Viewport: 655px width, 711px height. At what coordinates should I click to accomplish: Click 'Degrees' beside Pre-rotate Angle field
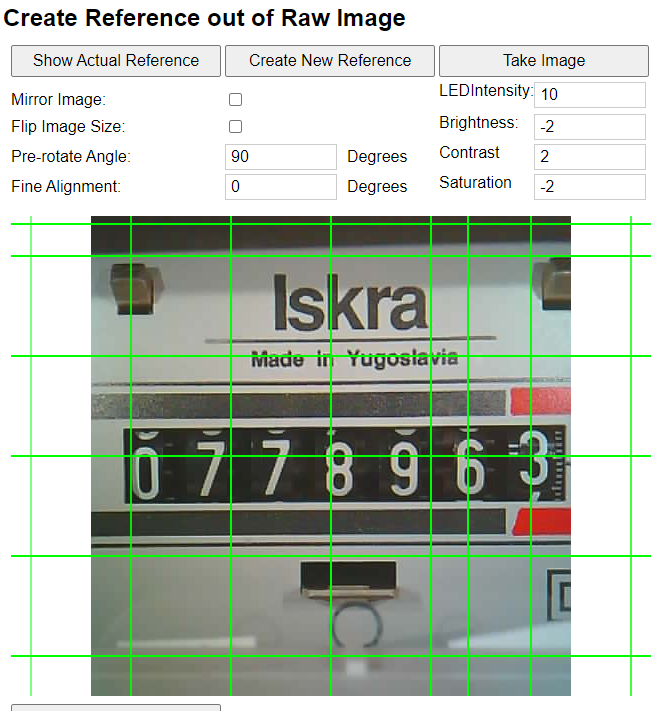coord(377,156)
